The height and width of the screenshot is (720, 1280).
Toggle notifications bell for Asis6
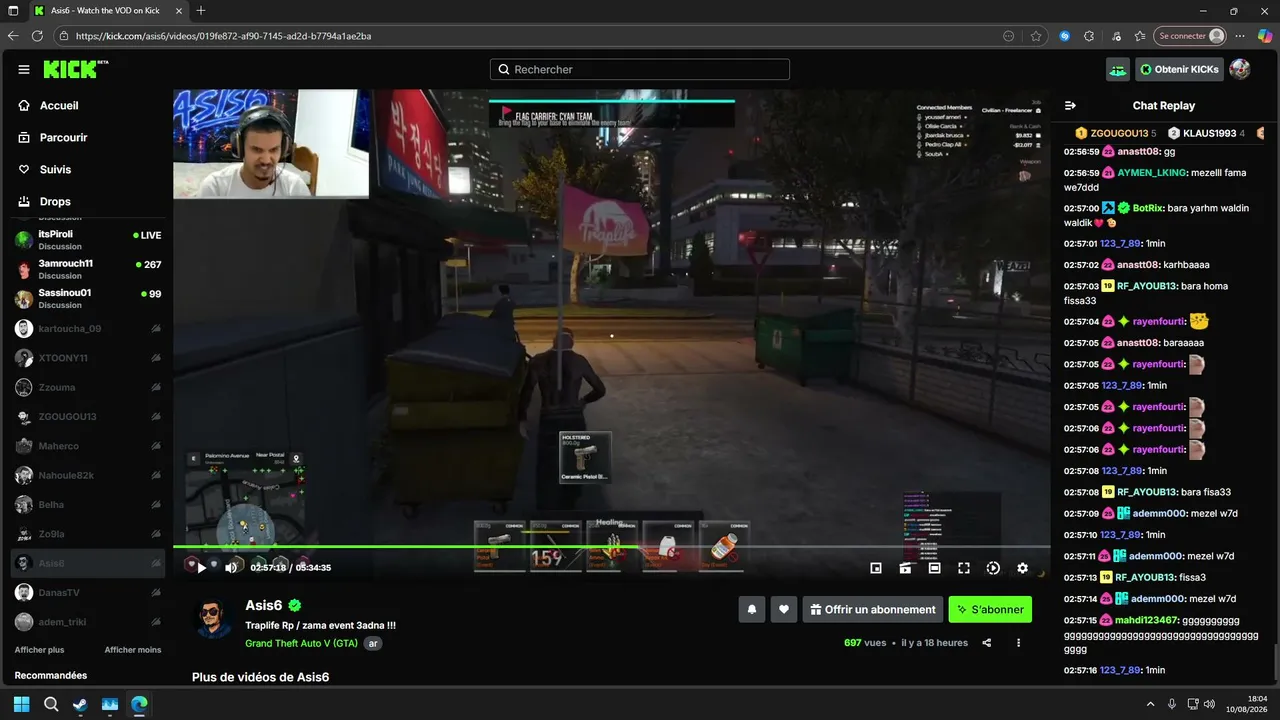click(751, 609)
